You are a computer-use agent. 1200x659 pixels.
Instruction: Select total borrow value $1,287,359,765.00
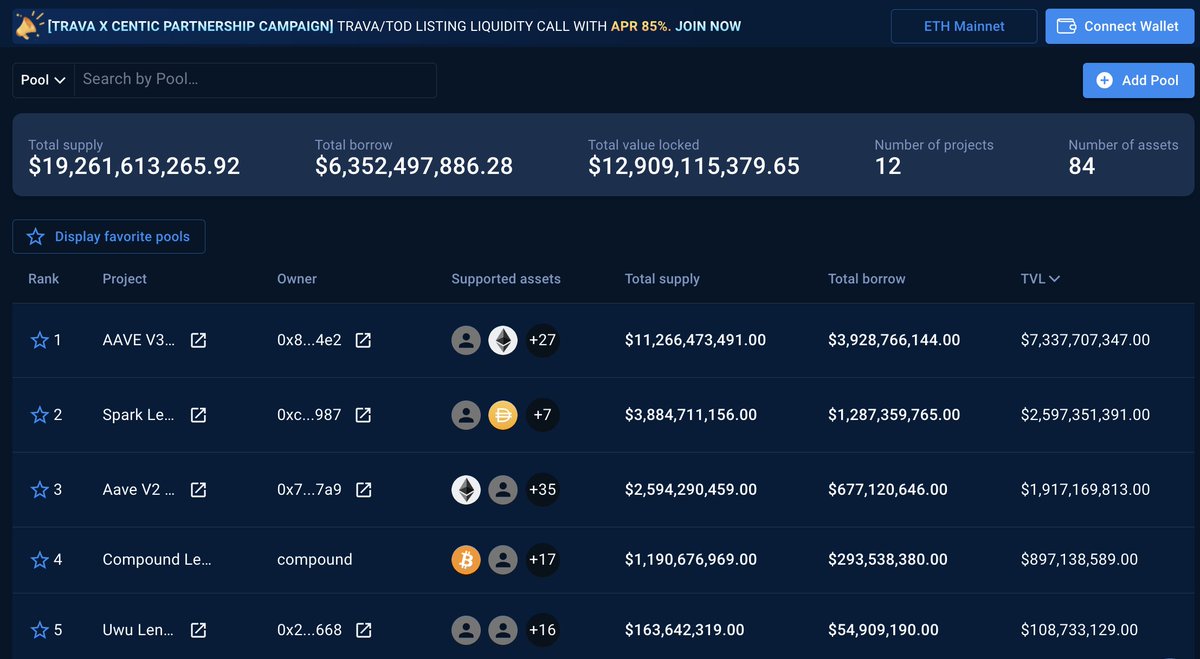[894, 414]
